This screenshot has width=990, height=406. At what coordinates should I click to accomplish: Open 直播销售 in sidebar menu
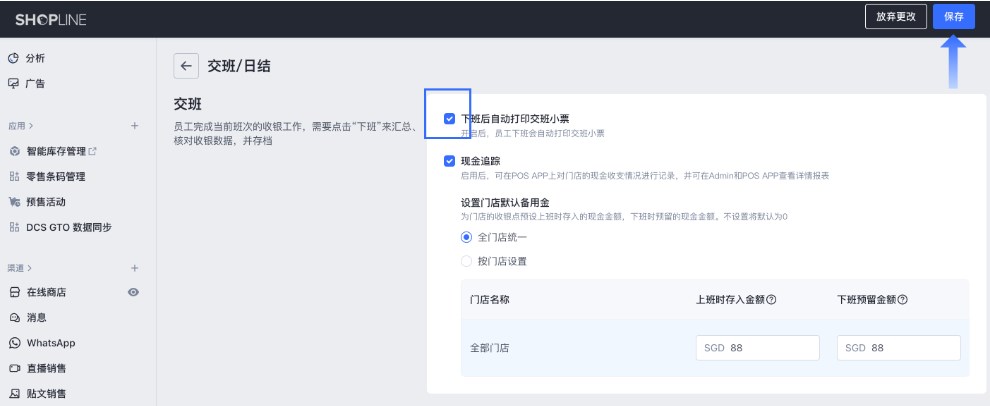50,368
